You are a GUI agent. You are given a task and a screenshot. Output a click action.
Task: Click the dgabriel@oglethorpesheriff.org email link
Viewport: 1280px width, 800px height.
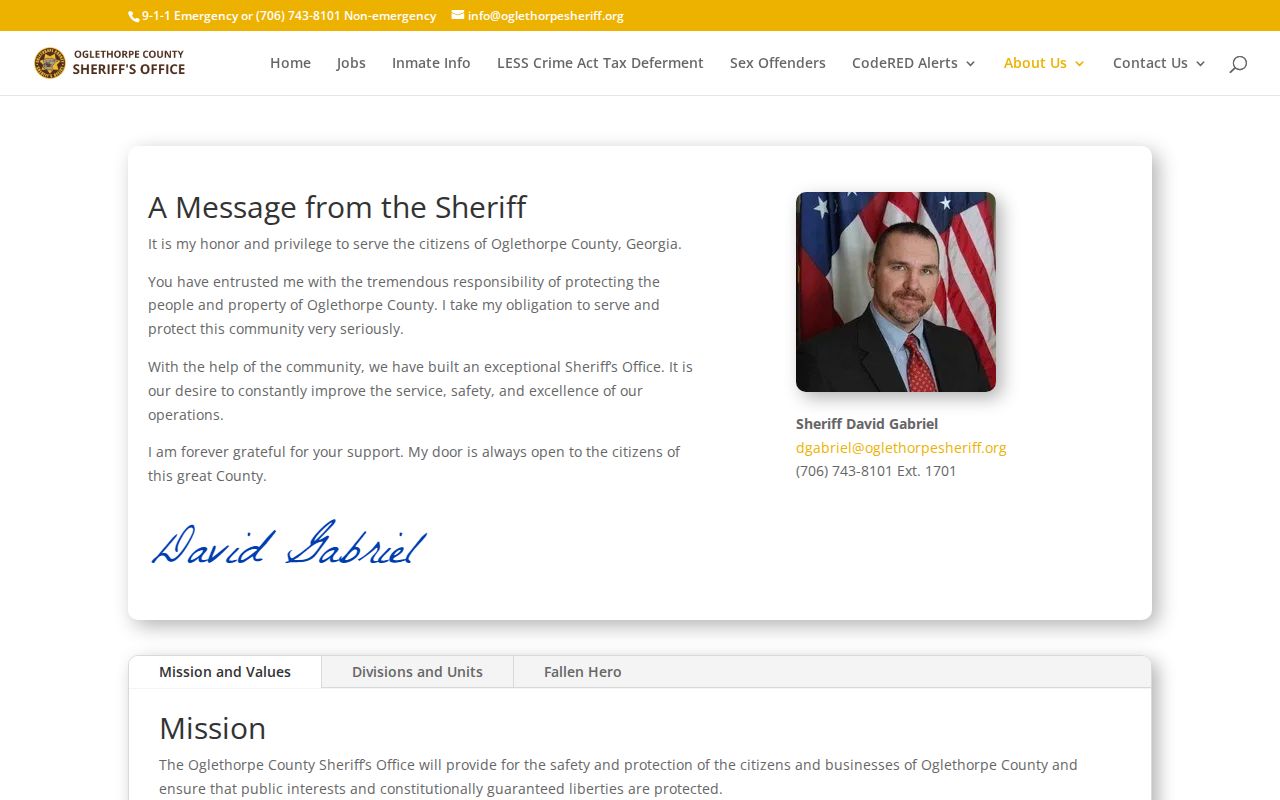[x=901, y=448]
